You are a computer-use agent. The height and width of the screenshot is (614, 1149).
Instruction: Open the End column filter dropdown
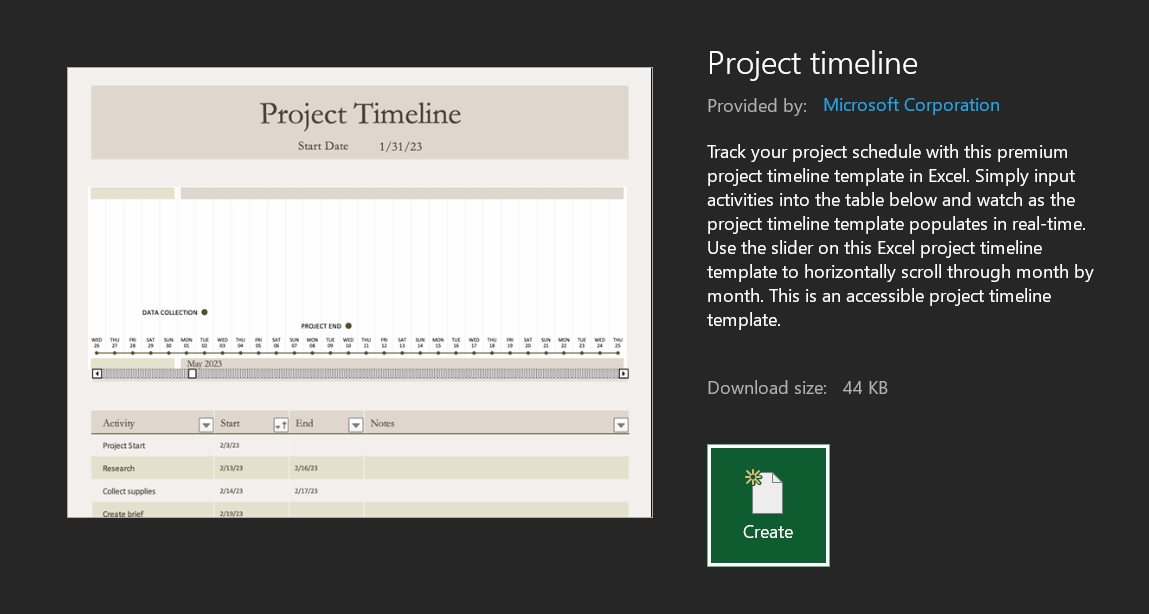click(x=355, y=425)
